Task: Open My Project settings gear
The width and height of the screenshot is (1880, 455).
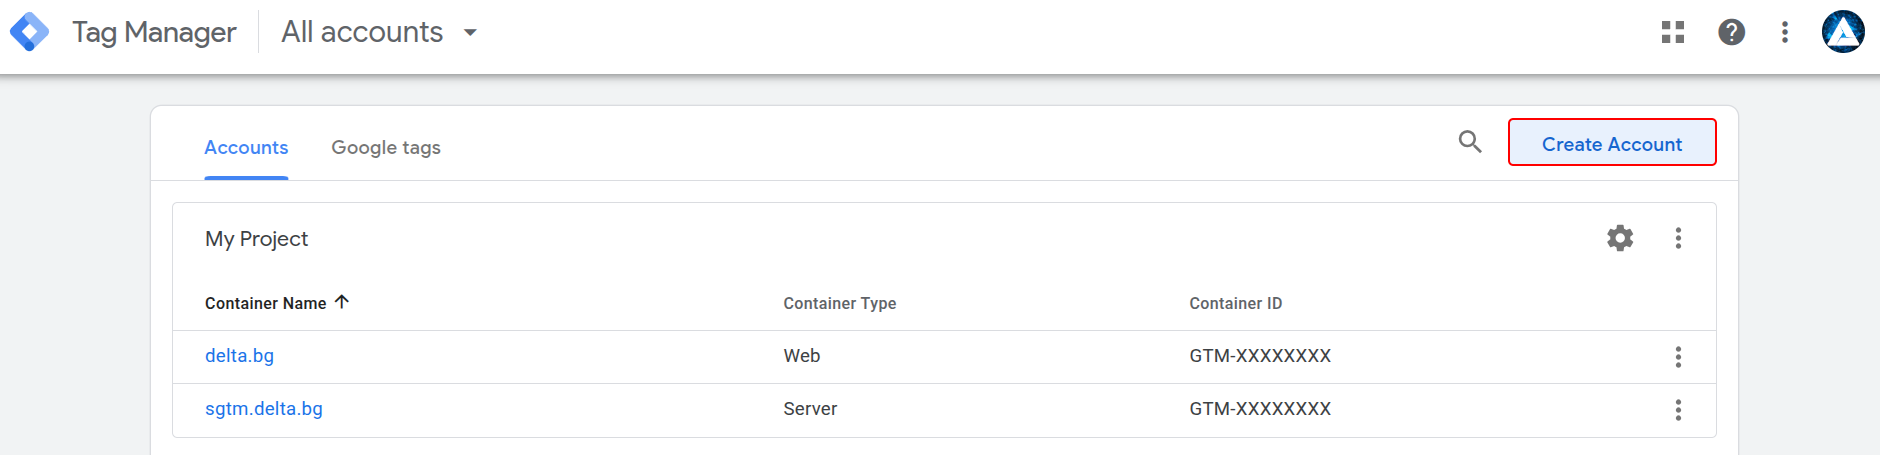Action: coord(1620,238)
